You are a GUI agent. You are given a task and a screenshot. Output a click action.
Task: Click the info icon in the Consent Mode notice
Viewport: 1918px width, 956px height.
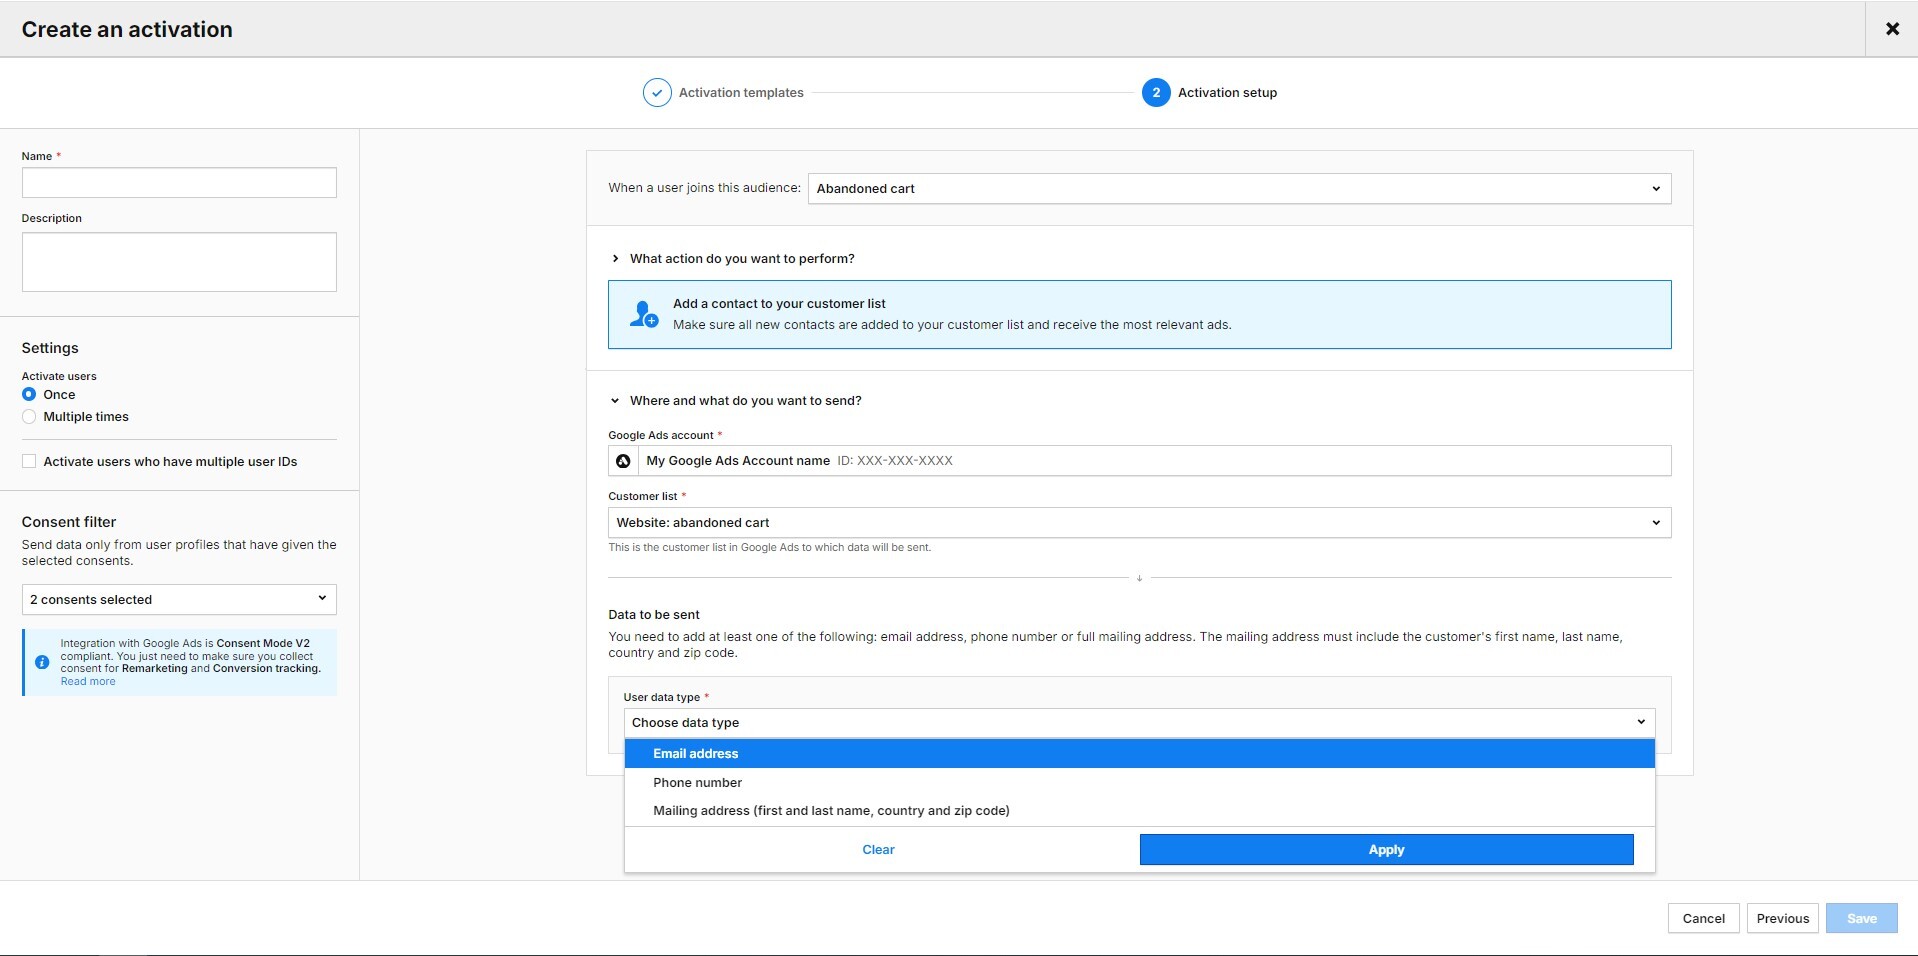[41, 663]
